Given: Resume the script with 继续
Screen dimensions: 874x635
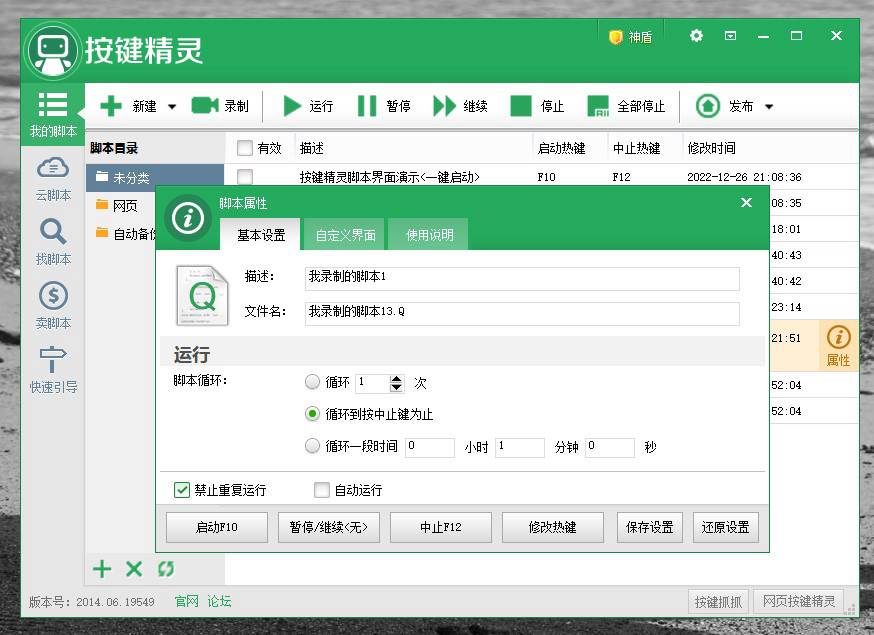Looking at the screenshot, I should tap(460, 106).
